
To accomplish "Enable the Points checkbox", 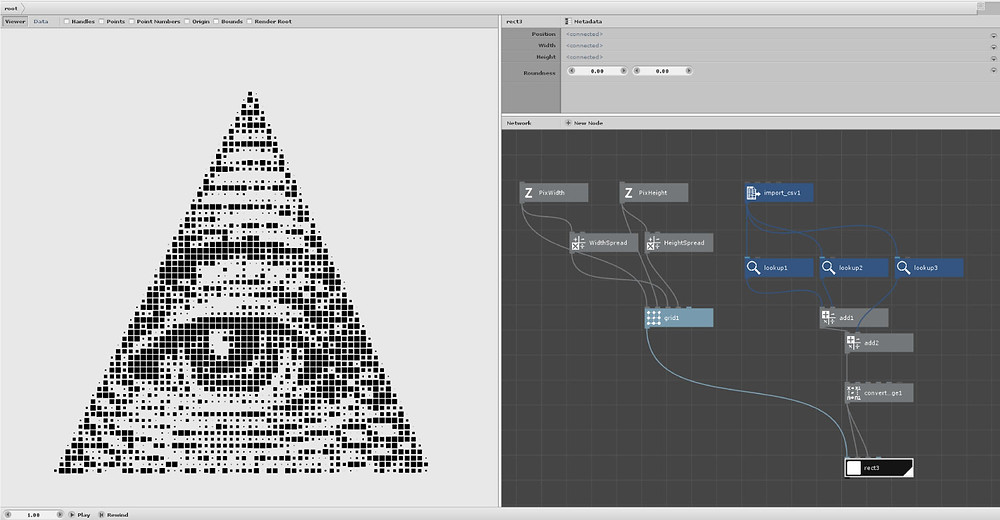I will (x=101, y=21).
